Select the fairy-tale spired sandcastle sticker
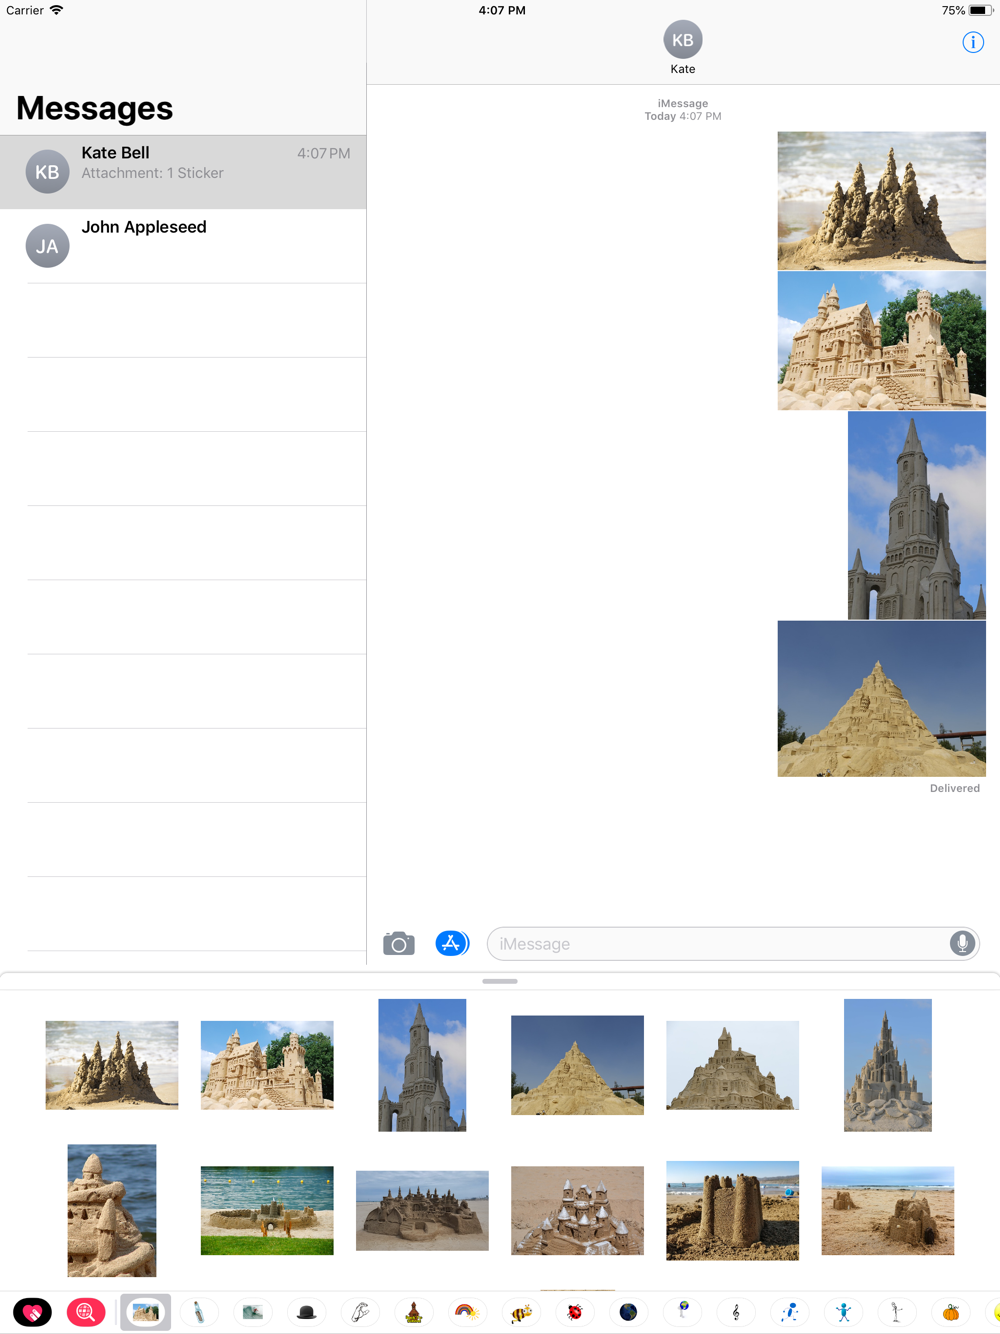This screenshot has width=1000, height=1334. [x=888, y=1065]
